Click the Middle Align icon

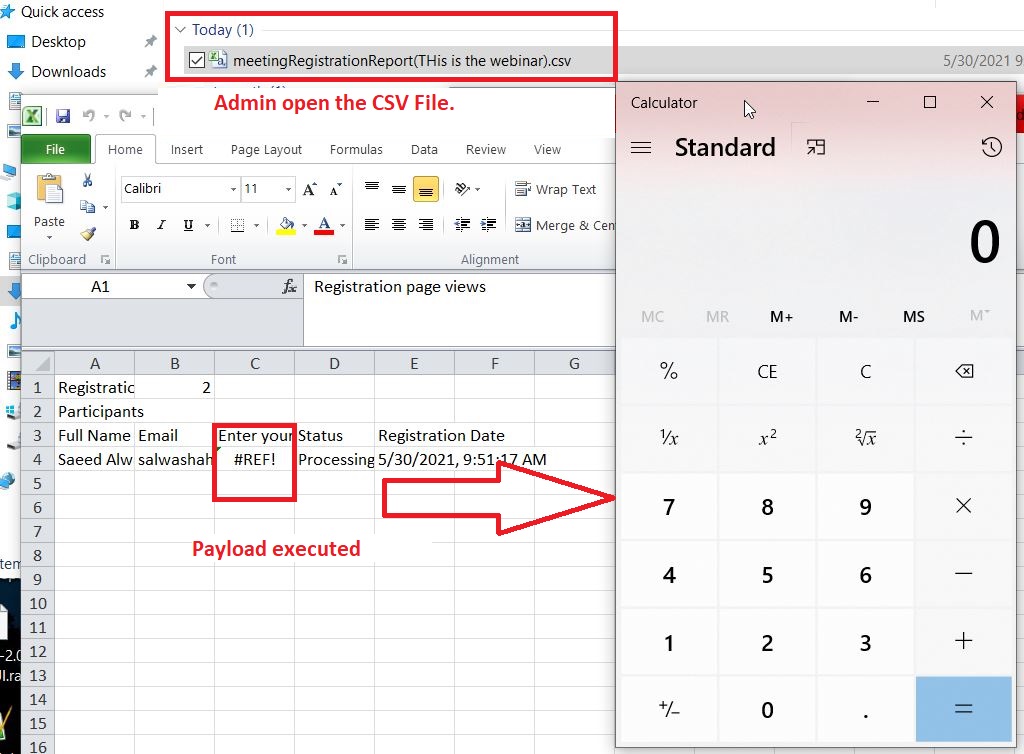coord(398,189)
